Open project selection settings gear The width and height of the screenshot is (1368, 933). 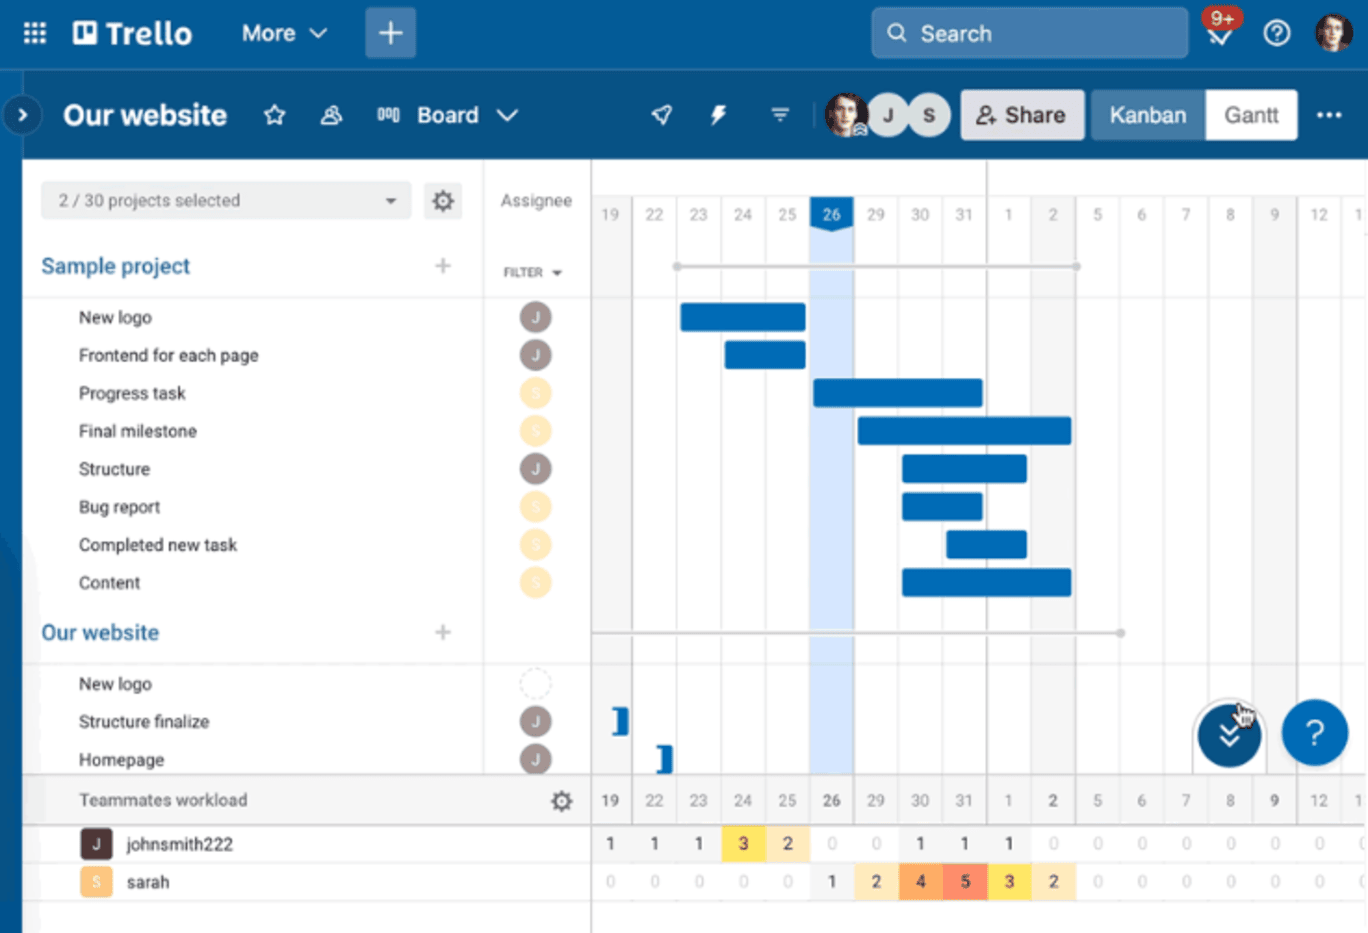click(x=443, y=200)
